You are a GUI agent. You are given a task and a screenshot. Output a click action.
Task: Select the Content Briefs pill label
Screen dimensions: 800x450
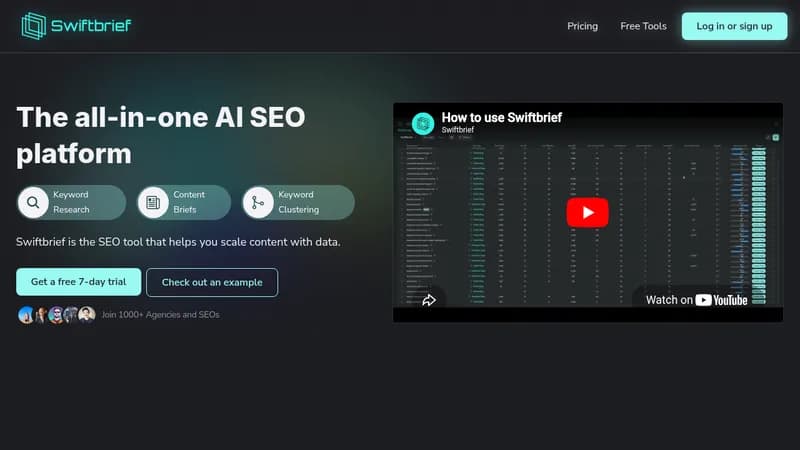click(x=188, y=202)
